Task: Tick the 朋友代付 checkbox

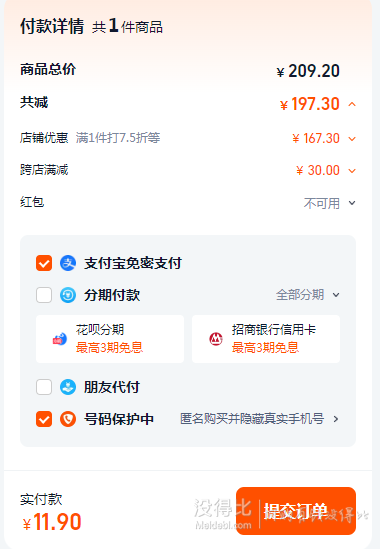Action: [44, 387]
